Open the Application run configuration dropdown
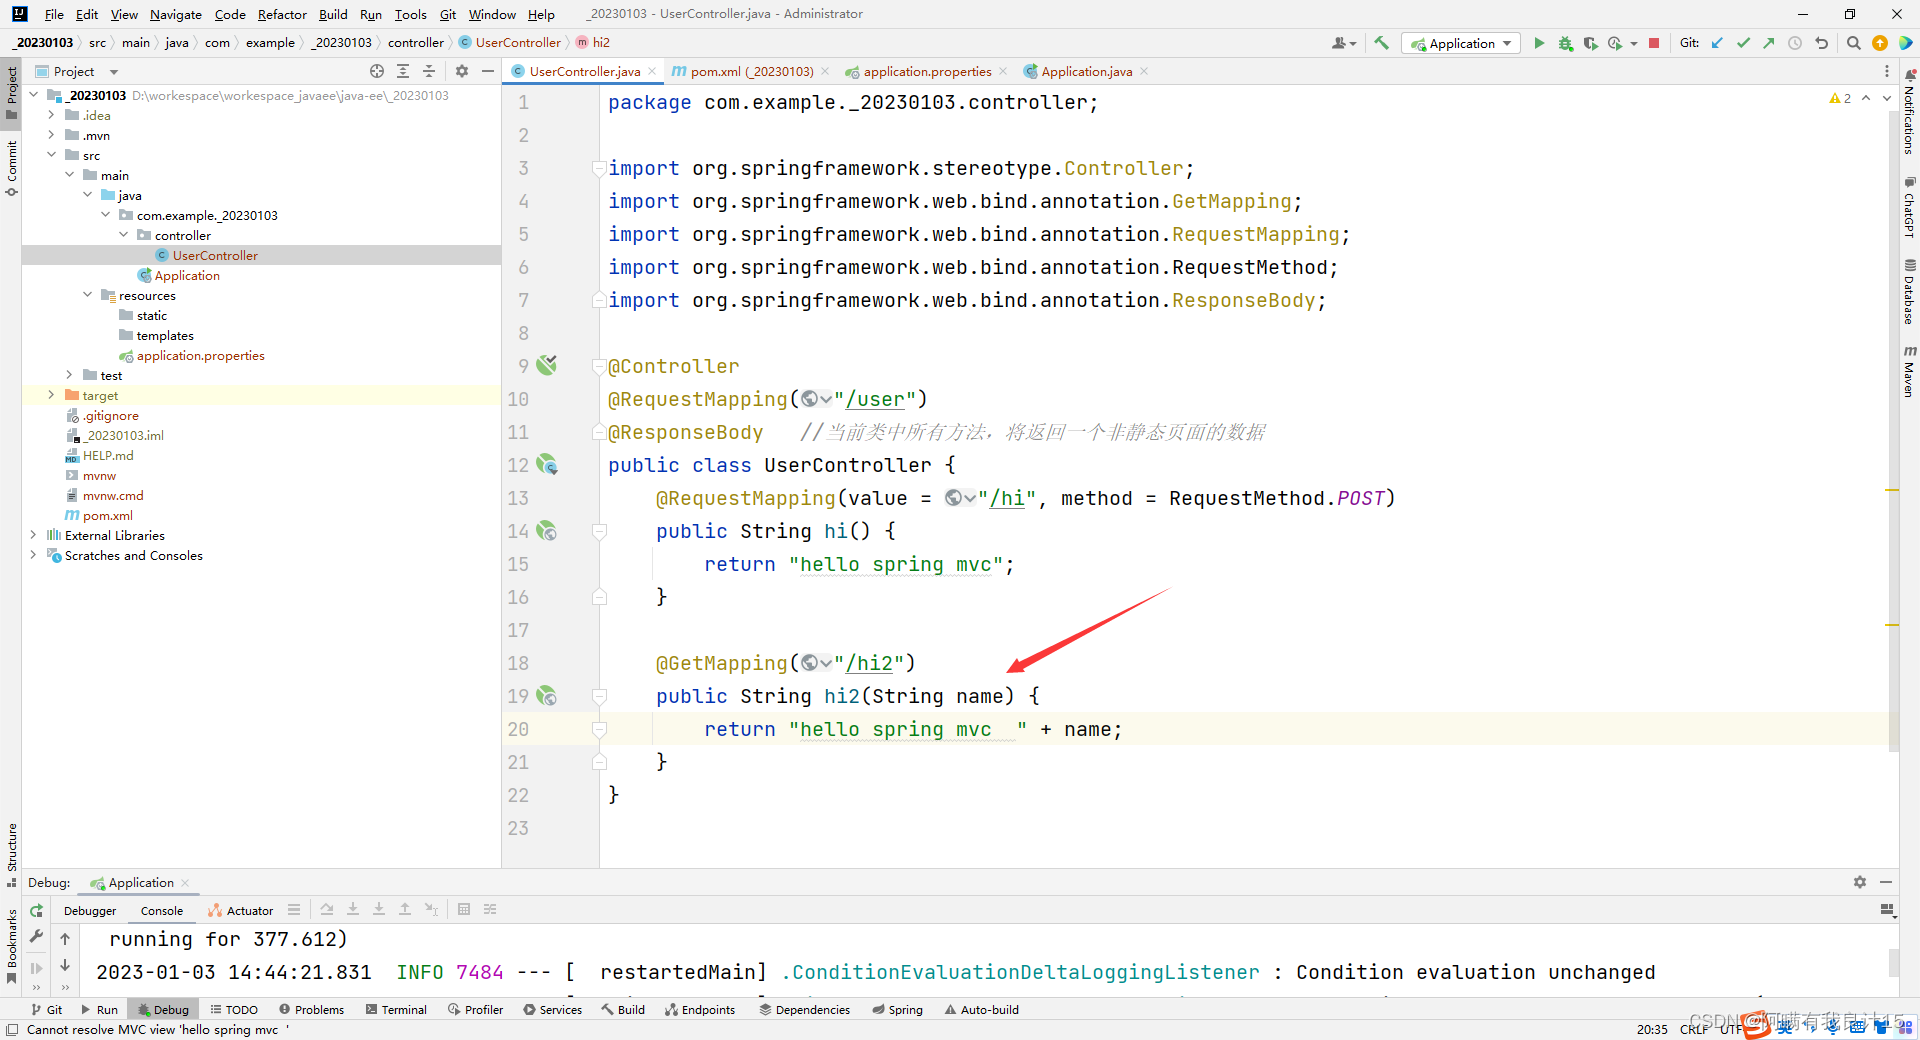1920x1040 pixels. click(x=1462, y=43)
